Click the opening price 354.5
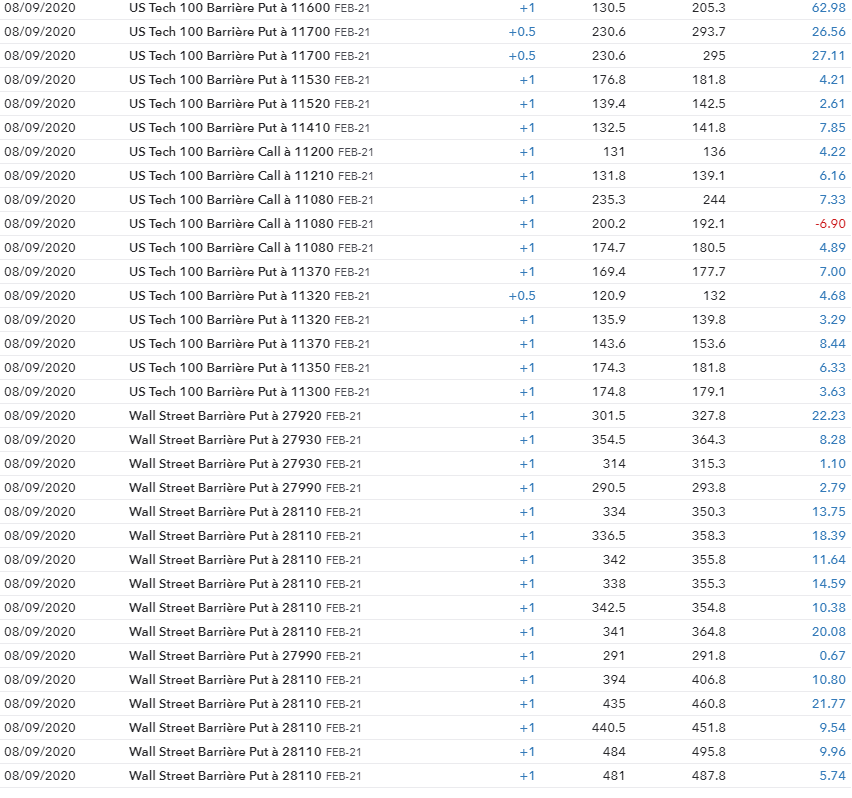852x798 pixels. tap(609, 439)
